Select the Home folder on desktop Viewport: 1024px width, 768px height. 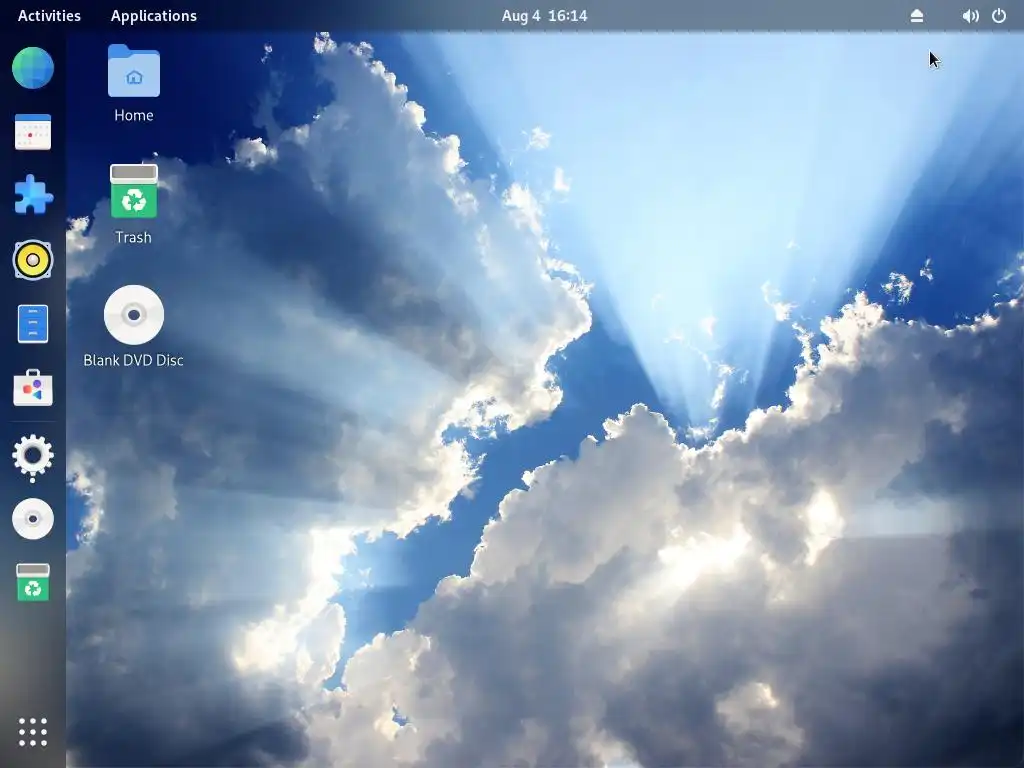pos(134,71)
